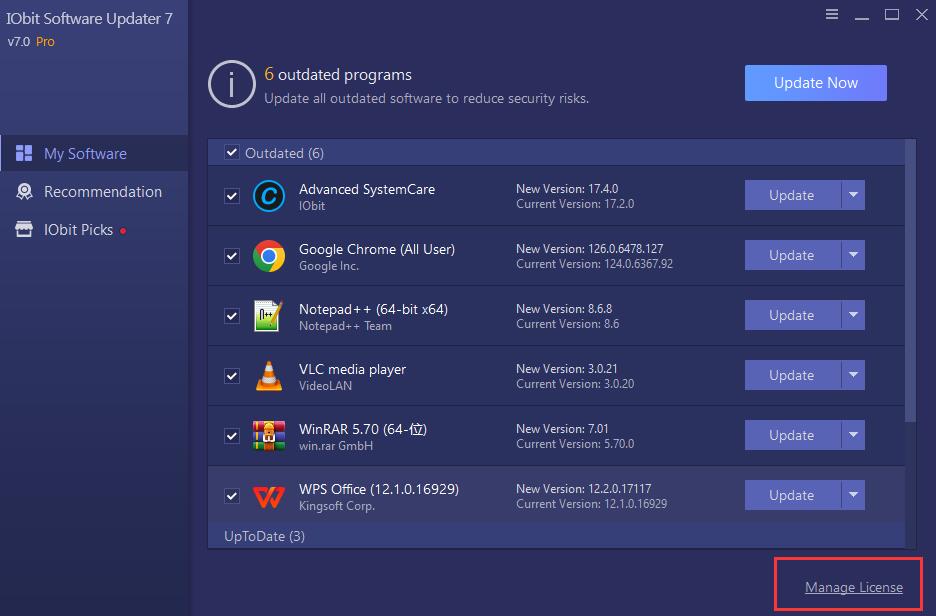Close the IObit Software Updater window
The height and width of the screenshot is (616, 936).
[922, 14]
